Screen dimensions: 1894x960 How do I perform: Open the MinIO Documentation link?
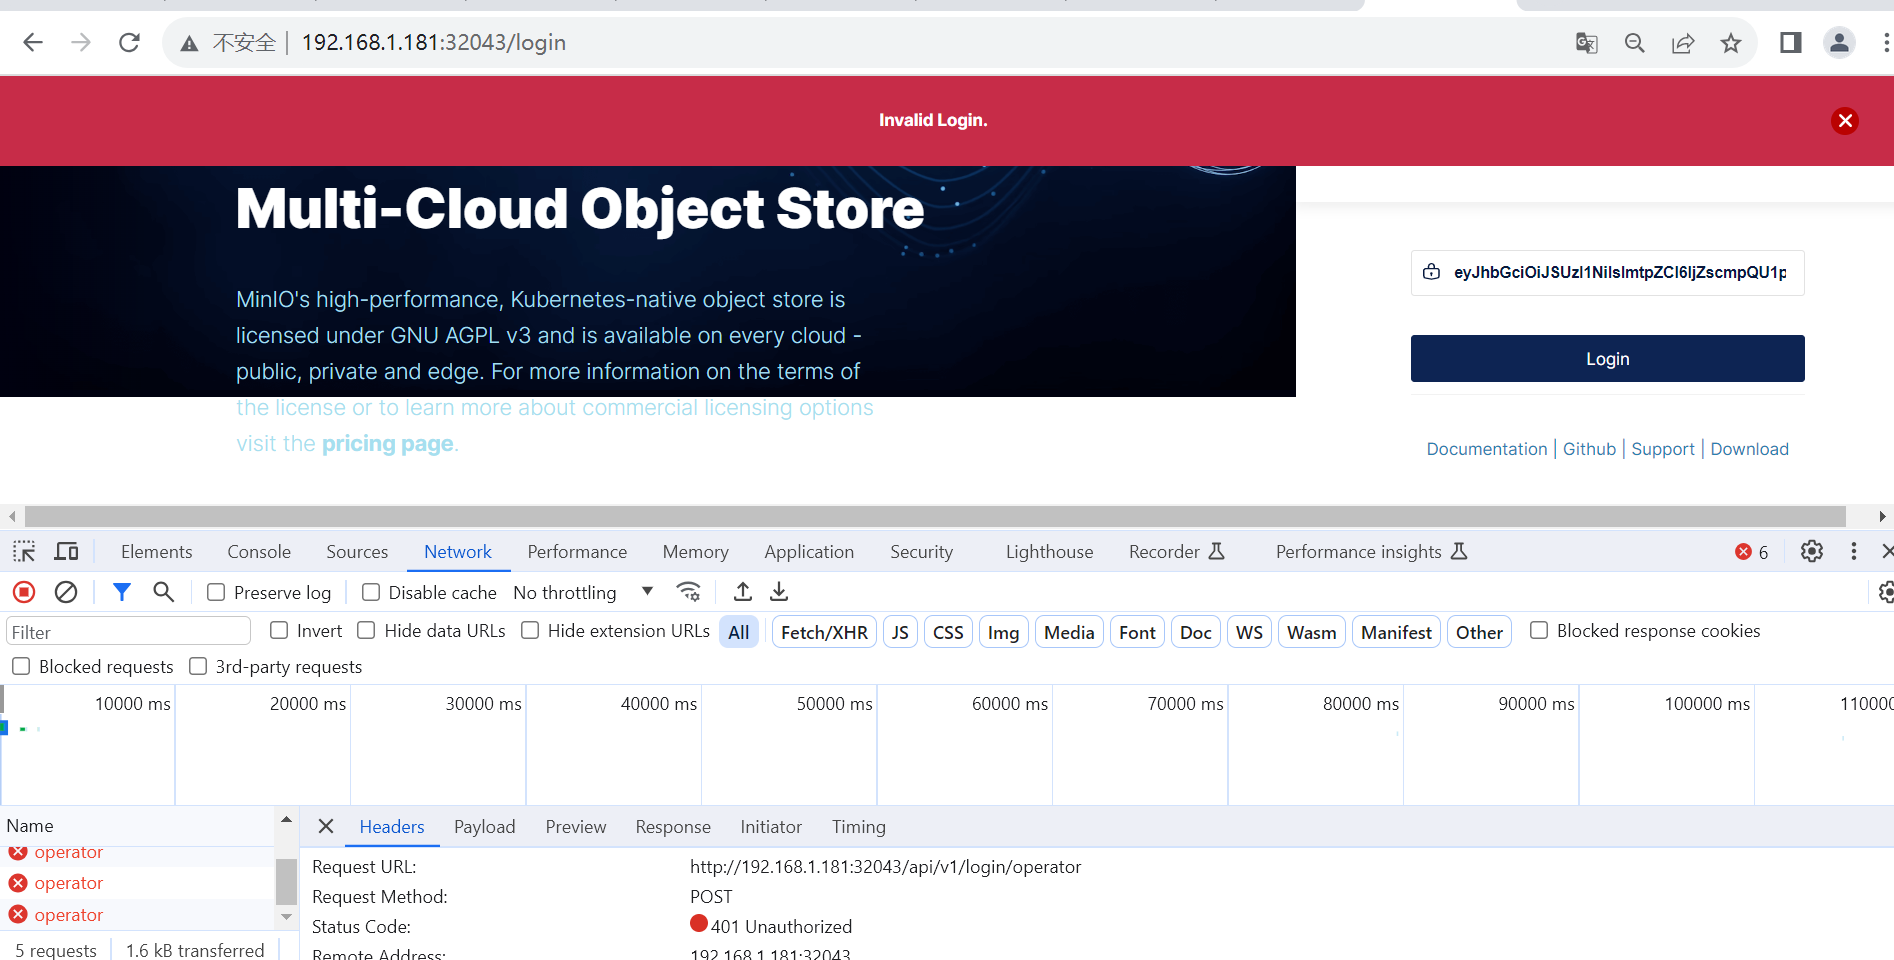tap(1486, 448)
